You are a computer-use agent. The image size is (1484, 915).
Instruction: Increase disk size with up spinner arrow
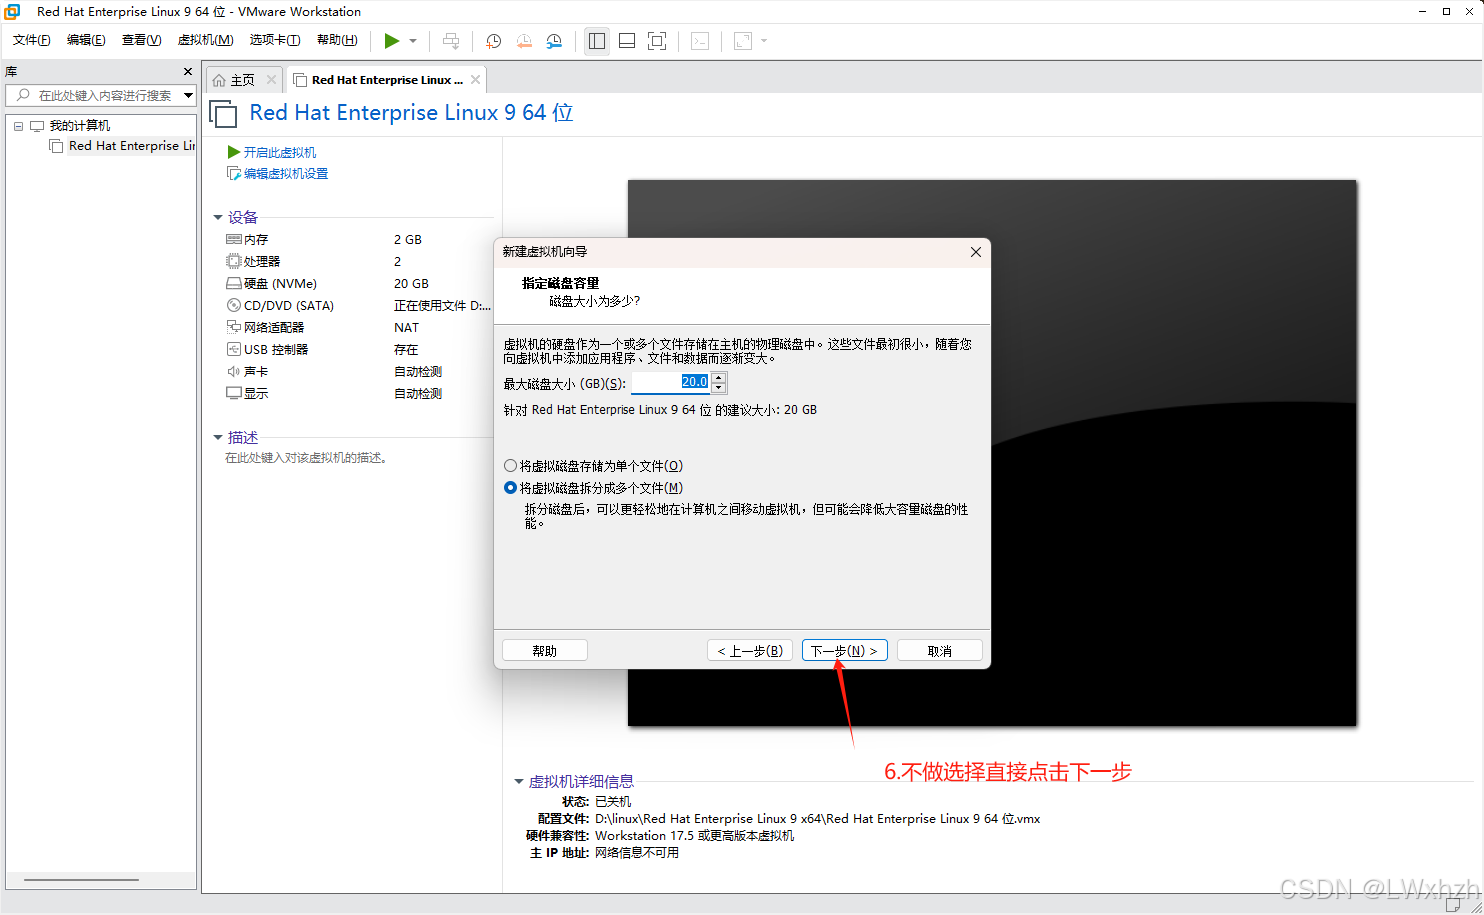coord(718,377)
